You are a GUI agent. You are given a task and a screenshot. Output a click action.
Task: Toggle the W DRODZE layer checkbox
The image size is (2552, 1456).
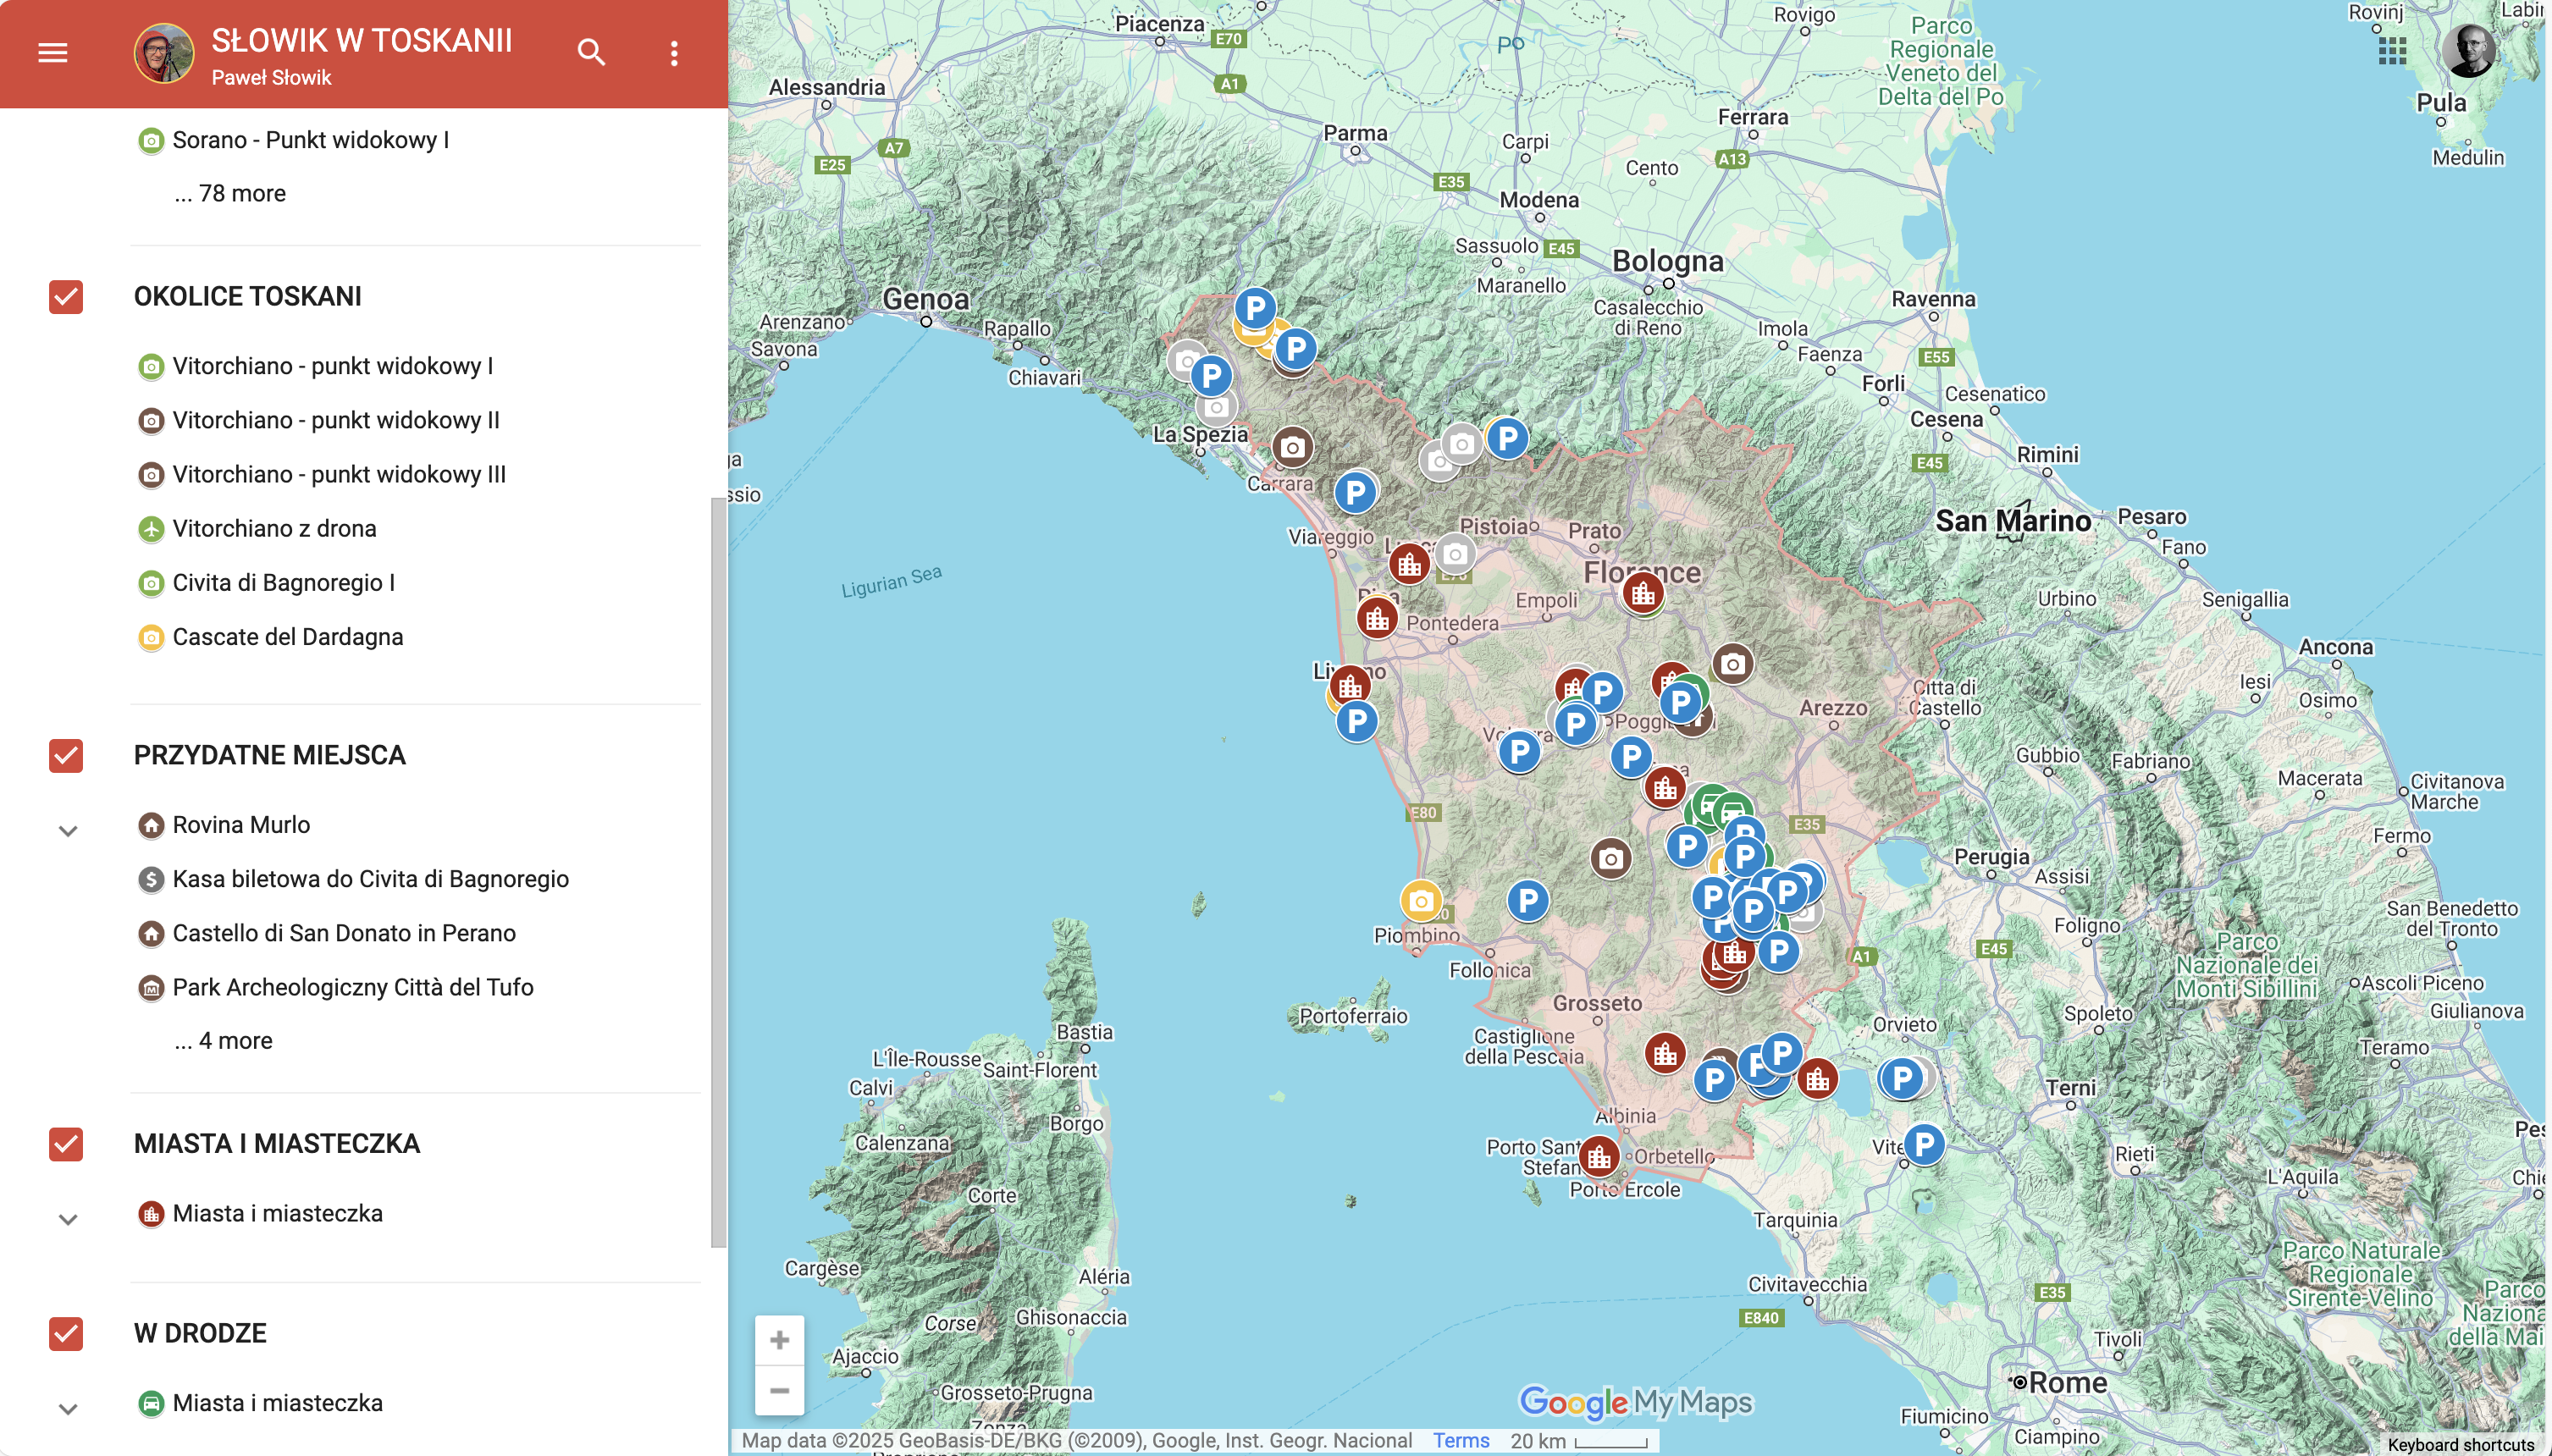click(66, 1334)
